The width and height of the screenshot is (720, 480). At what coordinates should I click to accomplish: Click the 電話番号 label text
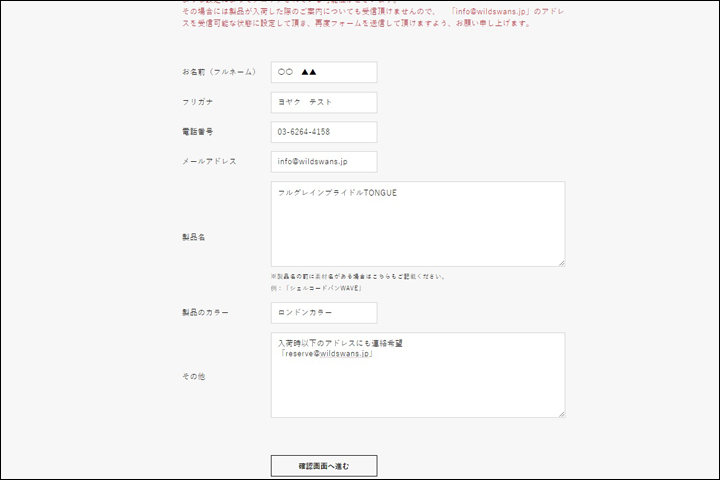pyautogui.click(x=197, y=132)
